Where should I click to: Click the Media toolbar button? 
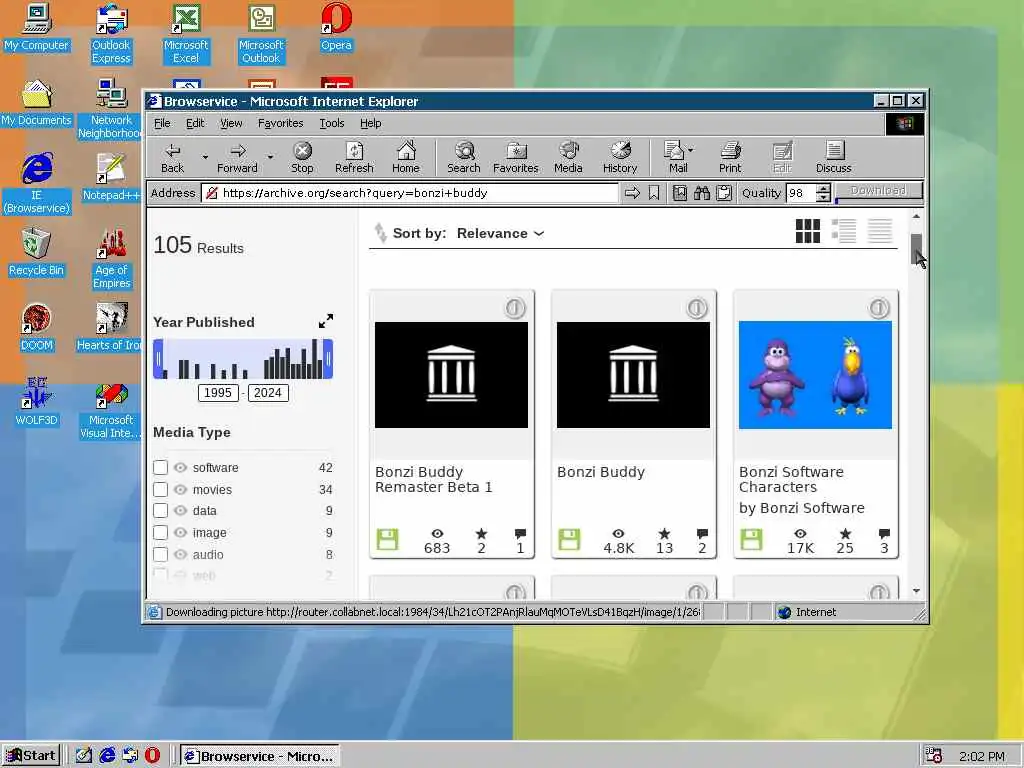pyautogui.click(x=568, y=158)
